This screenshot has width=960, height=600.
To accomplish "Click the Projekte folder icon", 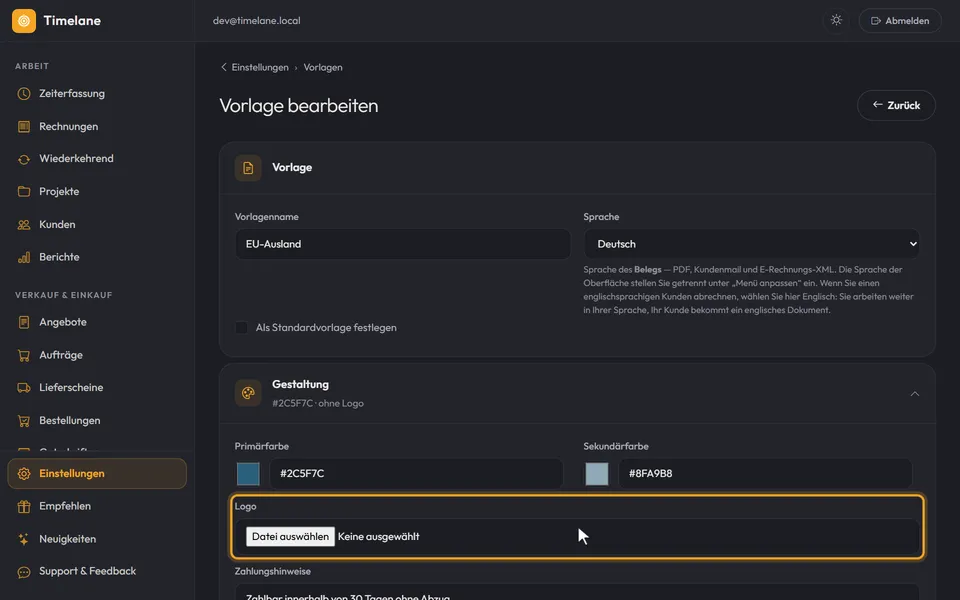I will pos(24,192).
